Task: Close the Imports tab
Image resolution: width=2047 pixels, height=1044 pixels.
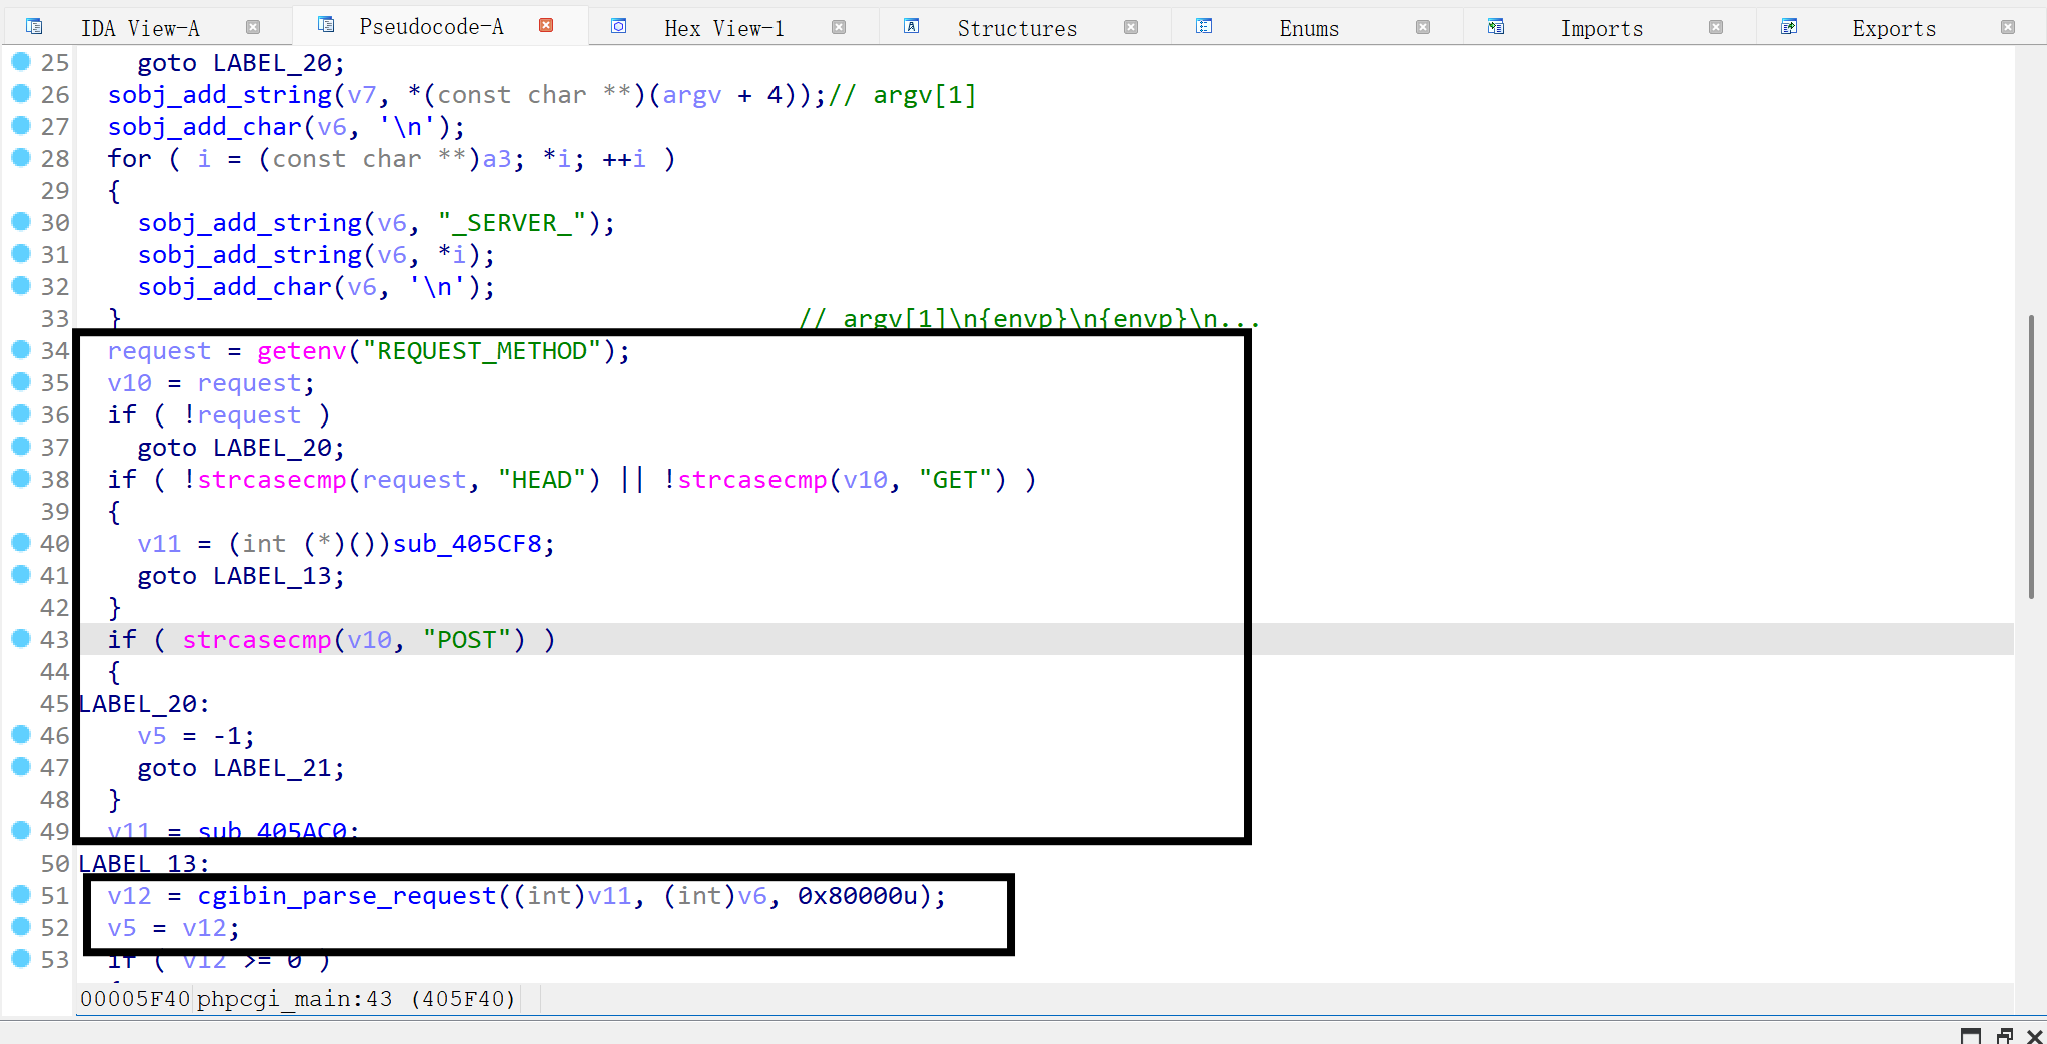Action: (1716, 27)
